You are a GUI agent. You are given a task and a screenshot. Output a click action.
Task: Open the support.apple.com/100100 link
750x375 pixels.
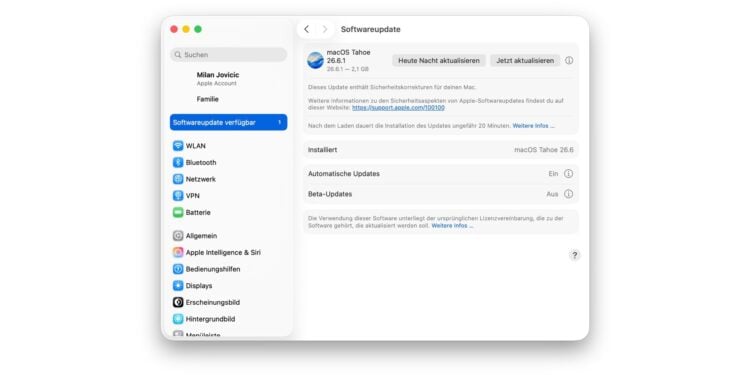click(398, 108)
